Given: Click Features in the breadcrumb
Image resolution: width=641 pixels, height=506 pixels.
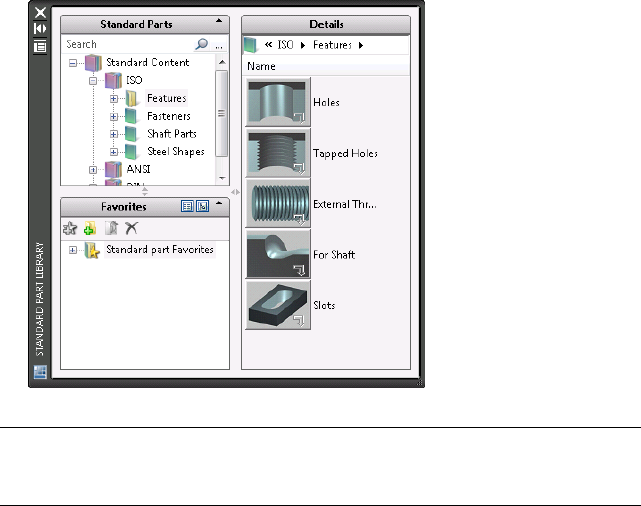Looking at the screenshot, I should click(332, 45).
